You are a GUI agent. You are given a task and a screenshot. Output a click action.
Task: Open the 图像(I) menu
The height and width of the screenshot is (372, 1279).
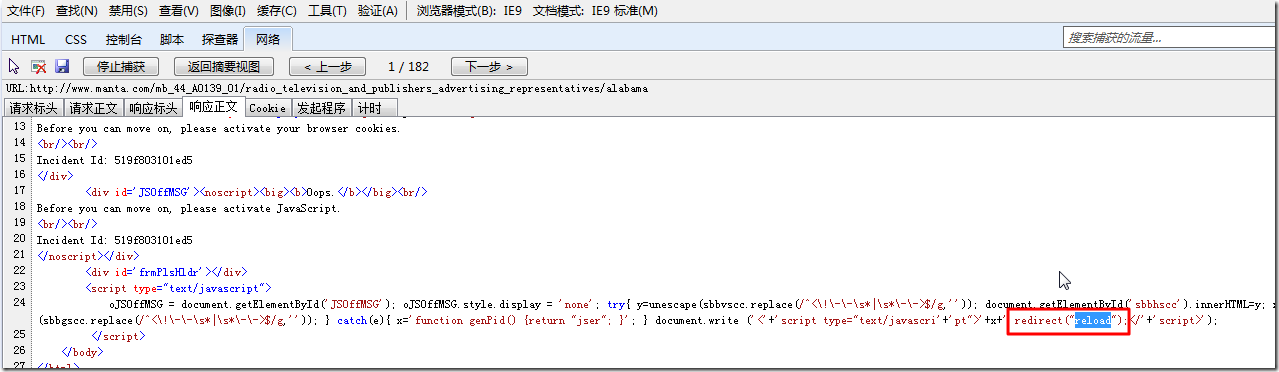(228, 11)
